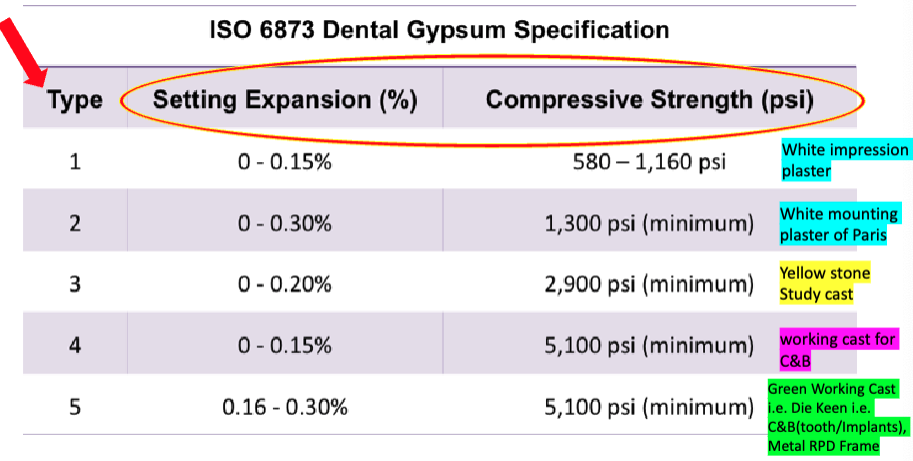Click the Type 3 row number
Image resolution: width=913 pixels, height=461 pixels.
point(74,283)
